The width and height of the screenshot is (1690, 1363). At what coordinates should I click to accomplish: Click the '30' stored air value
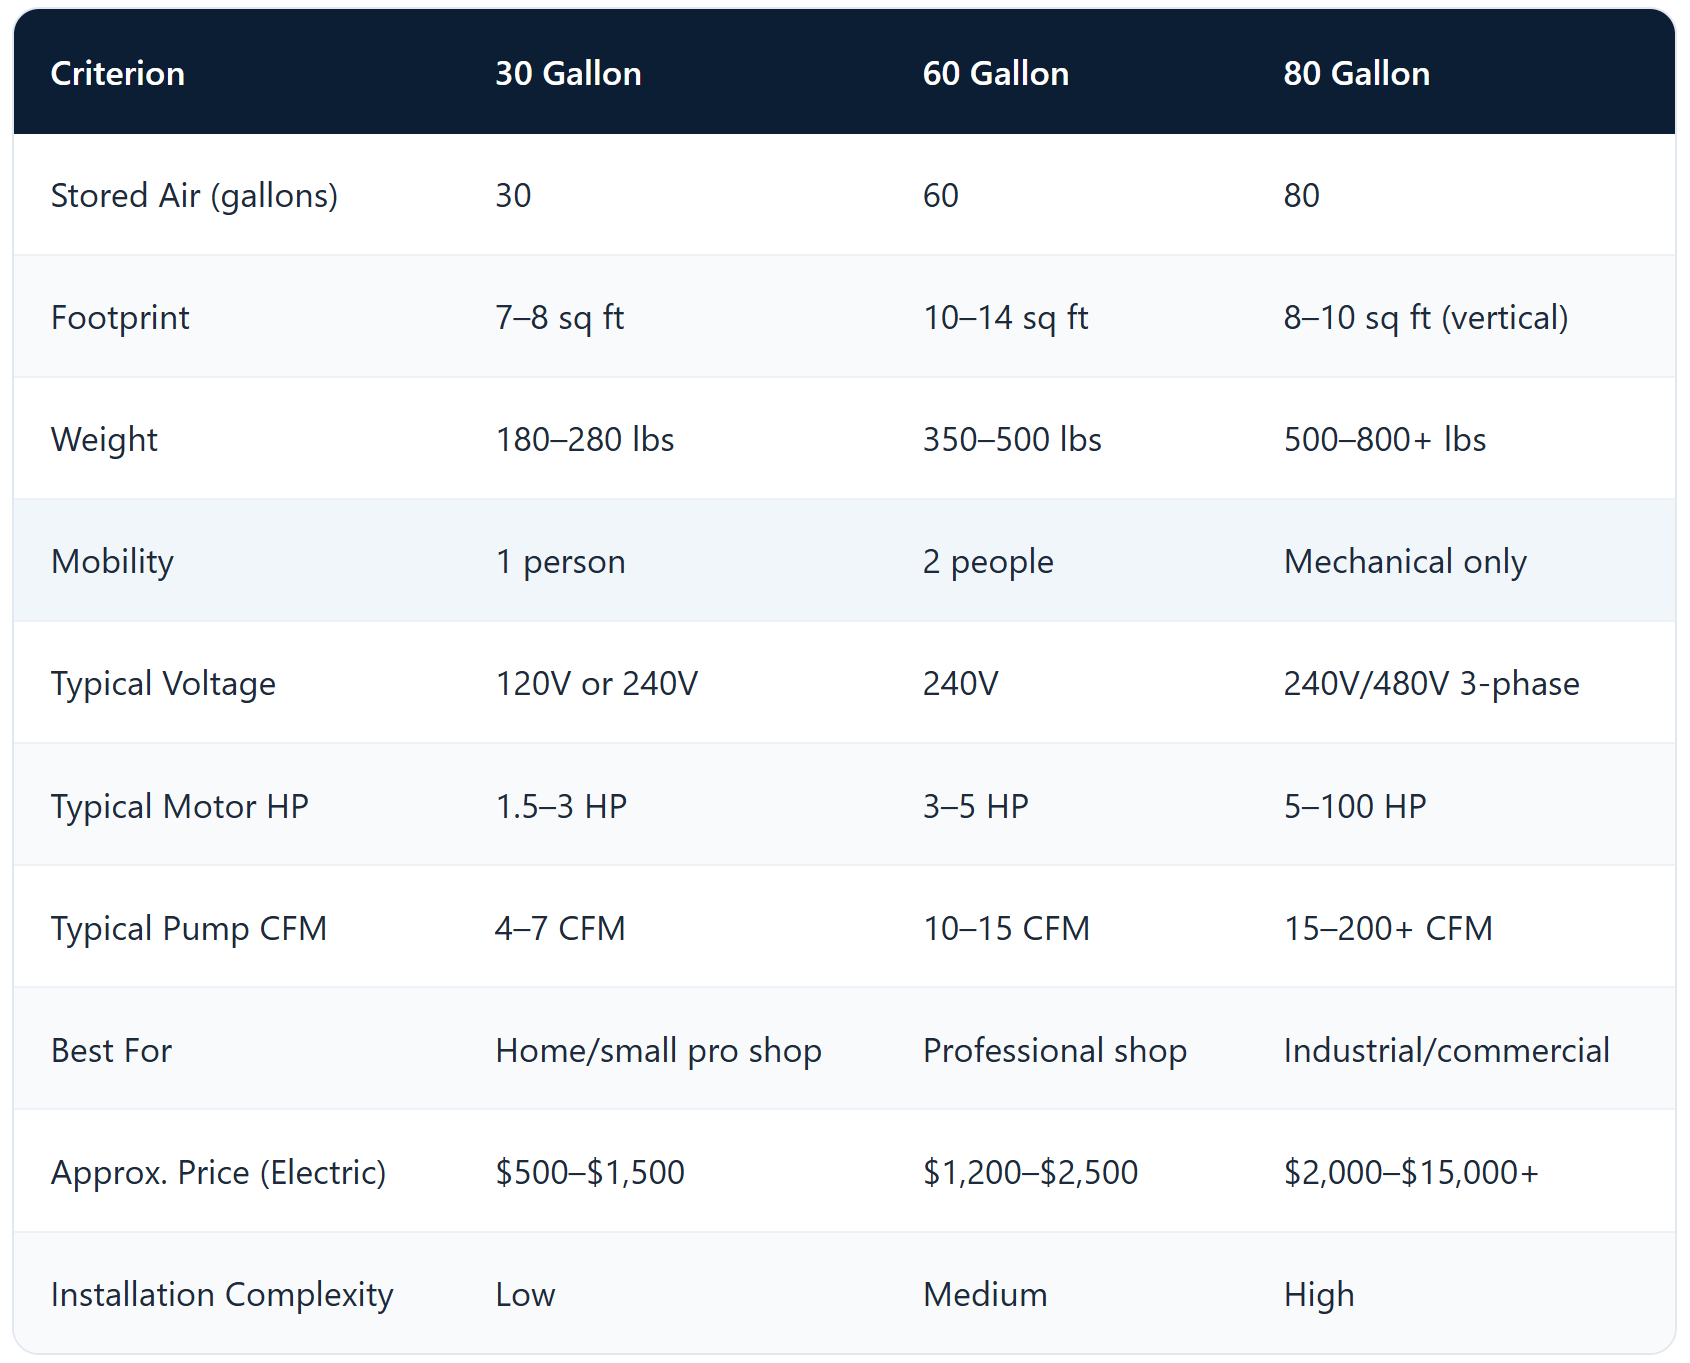pyautogui.click(x=513, y=195)
